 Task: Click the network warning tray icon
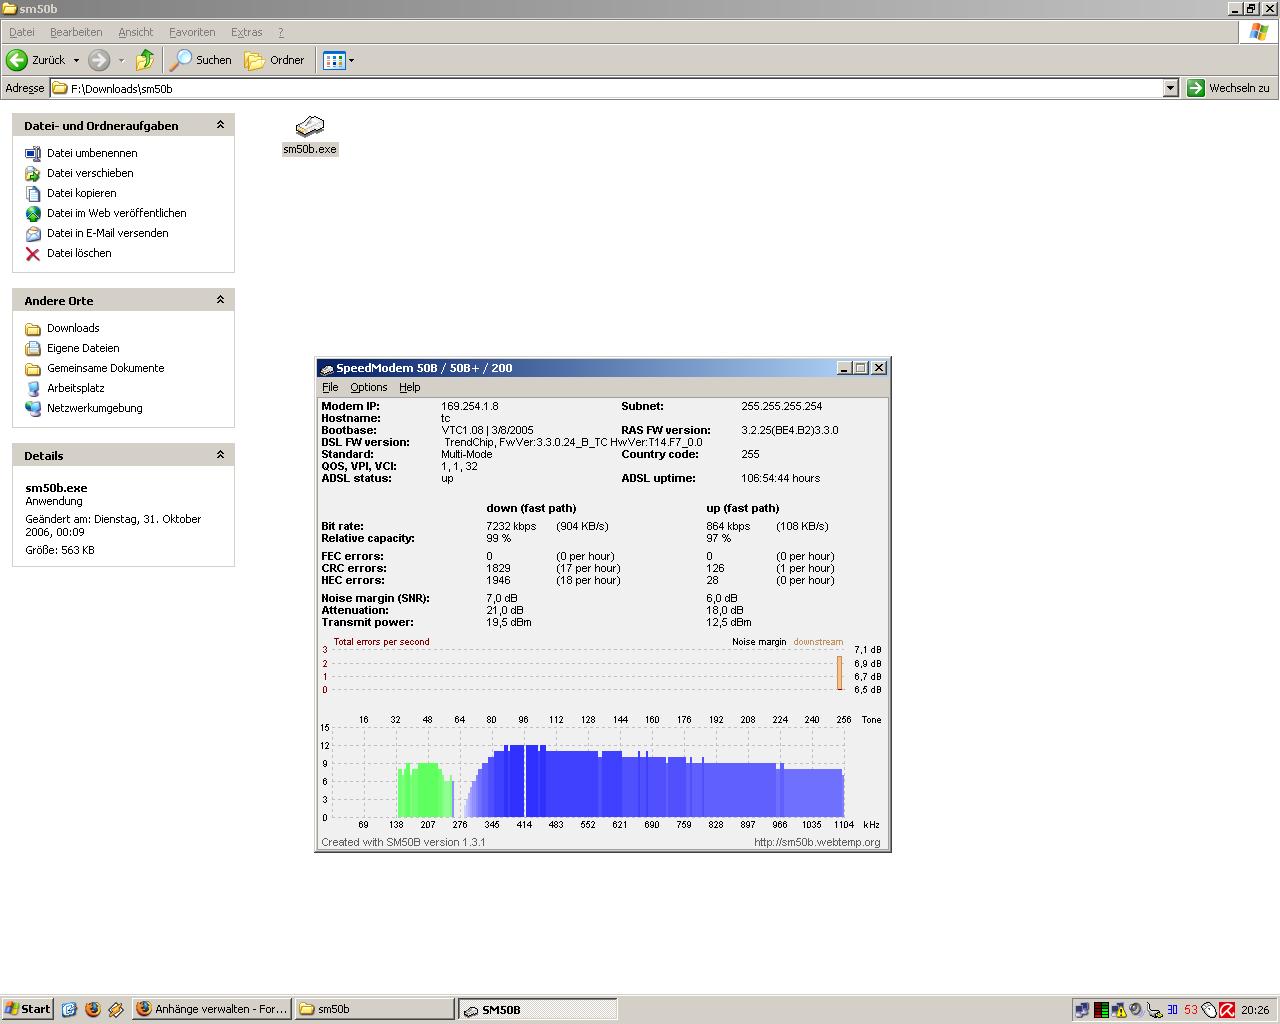(1119, 1010)
